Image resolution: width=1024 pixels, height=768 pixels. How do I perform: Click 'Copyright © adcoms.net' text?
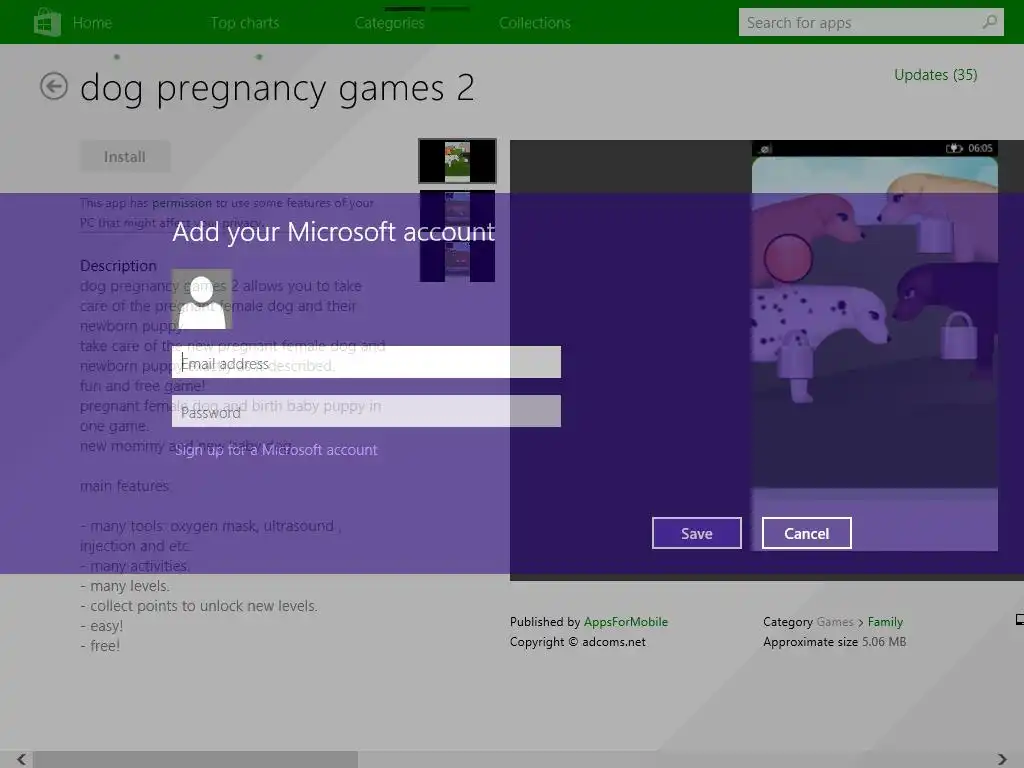coord(578,642)
